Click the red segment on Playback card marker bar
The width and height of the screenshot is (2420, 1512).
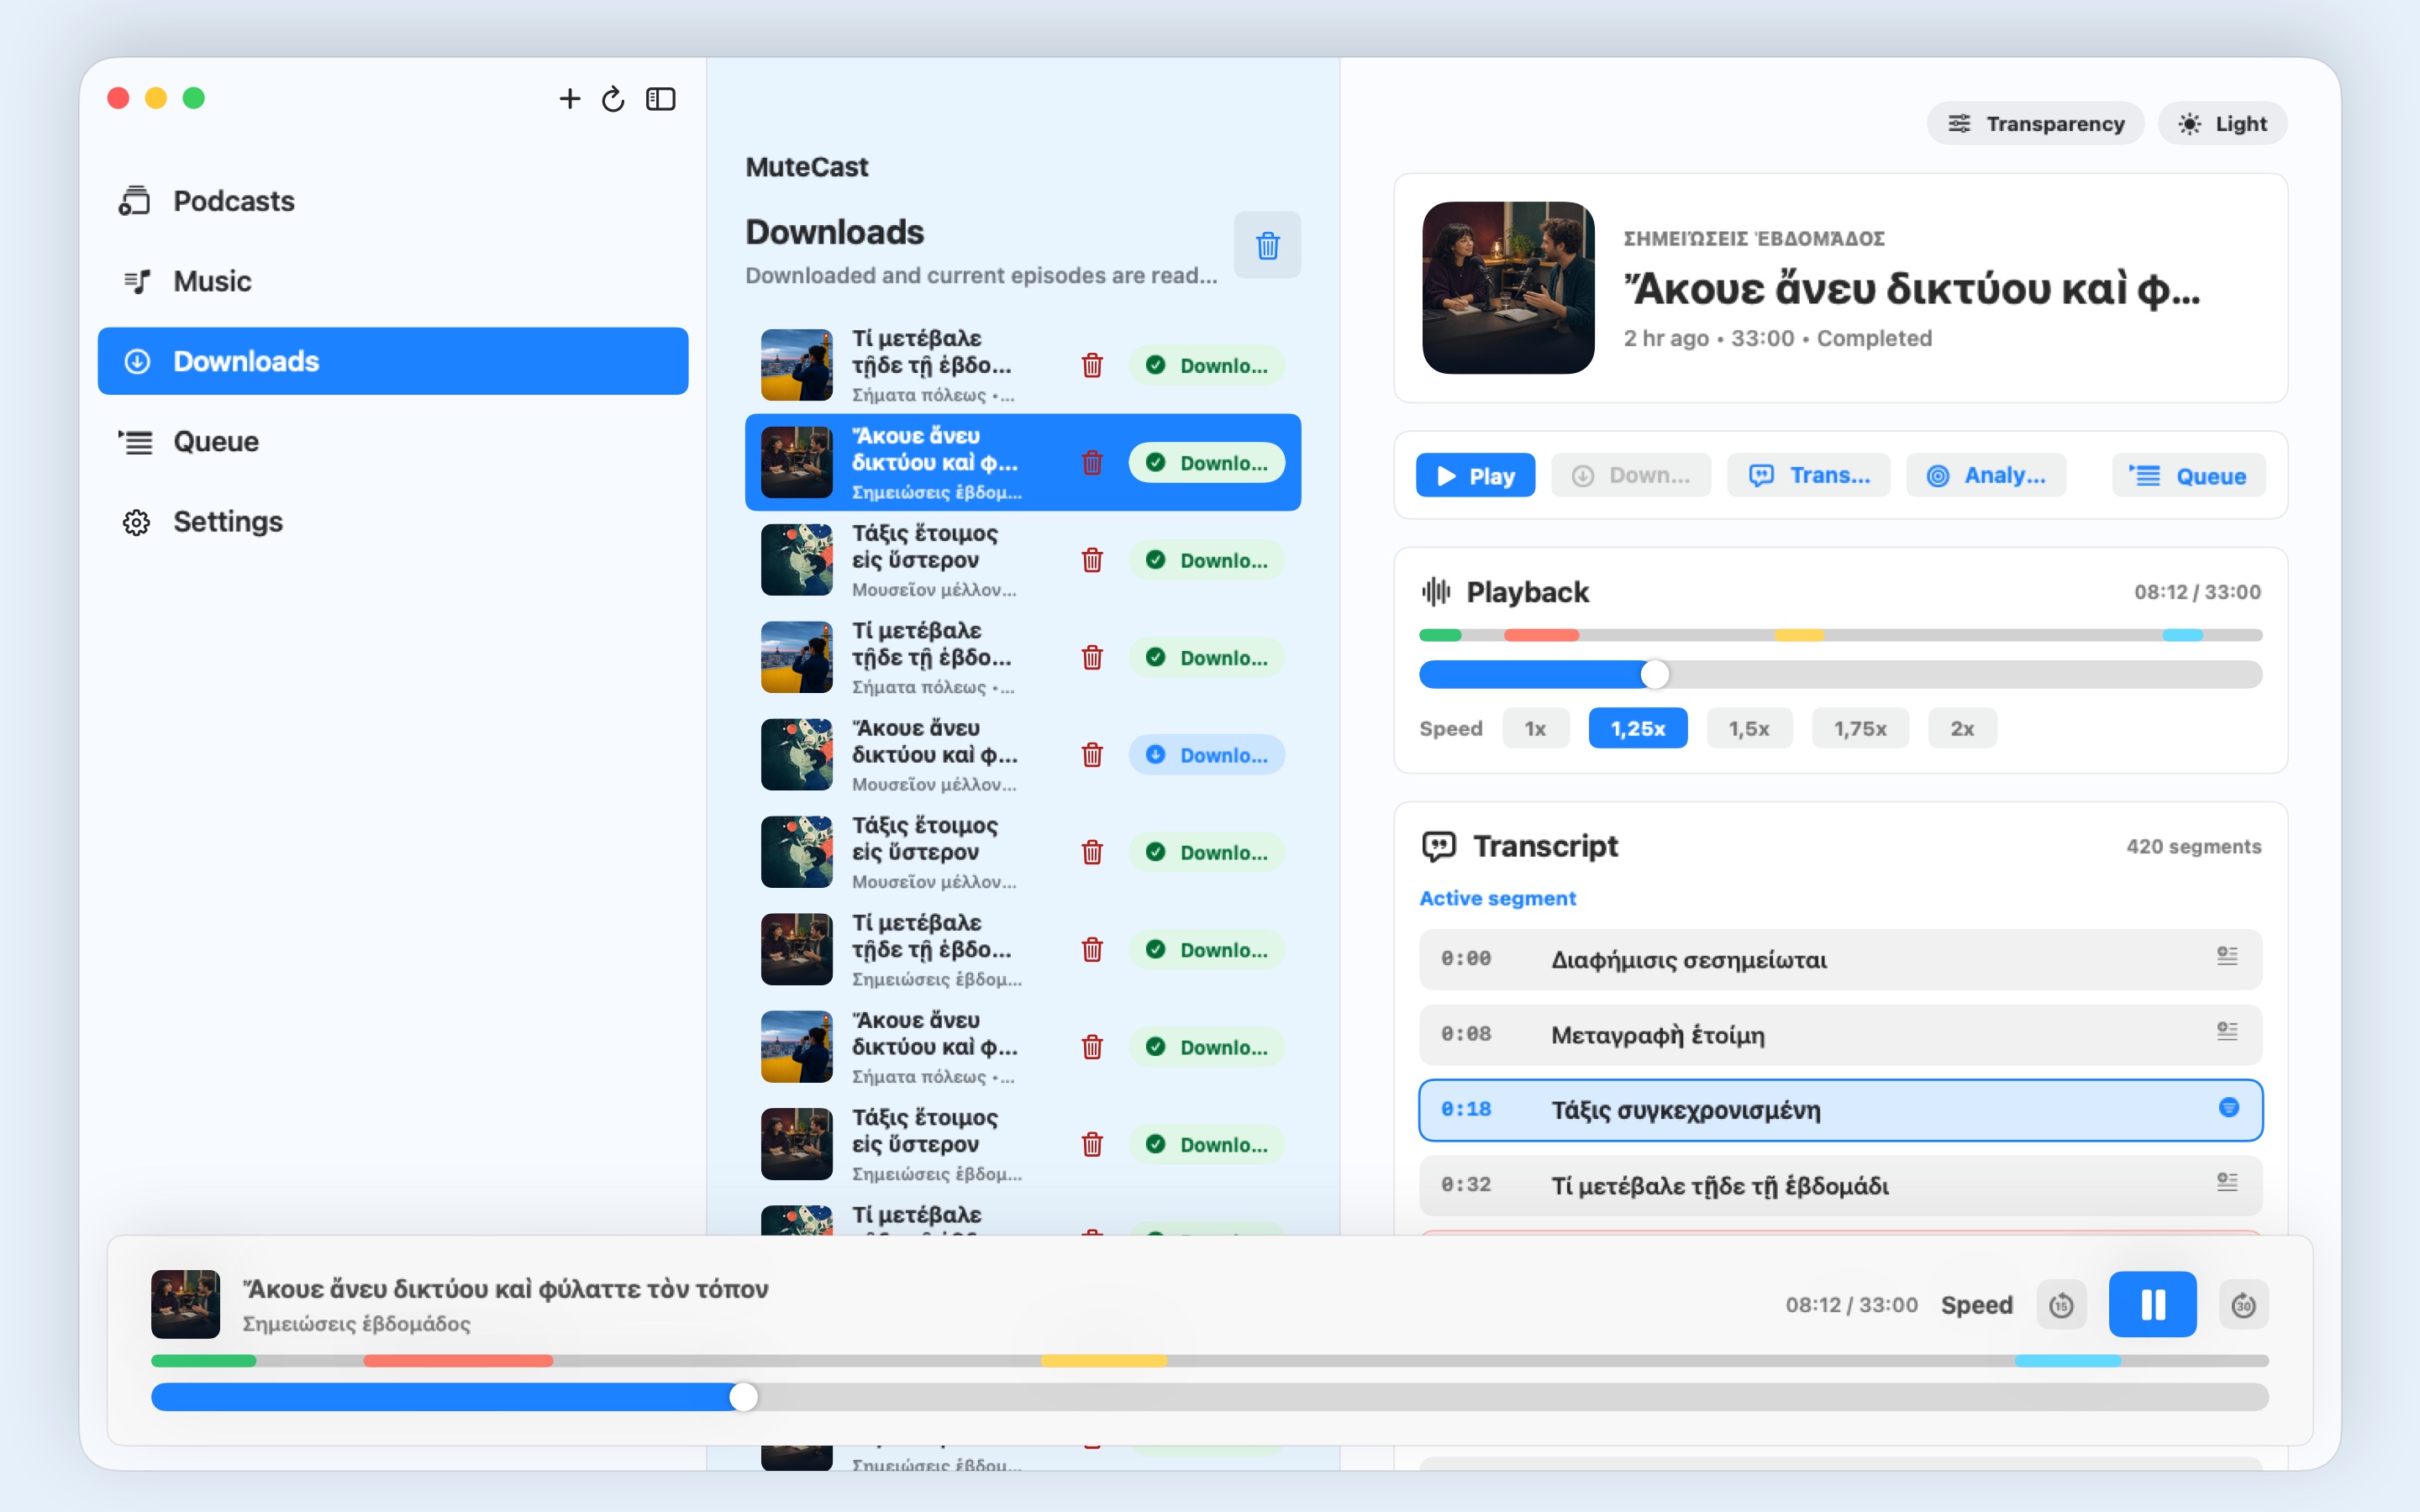1541,635
